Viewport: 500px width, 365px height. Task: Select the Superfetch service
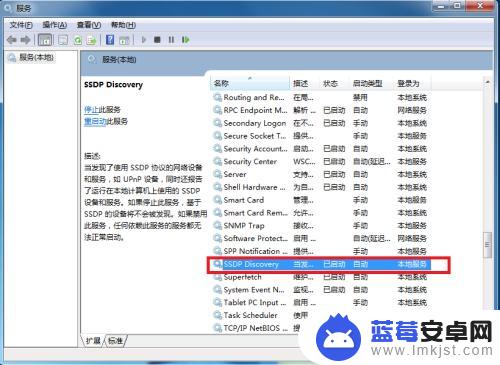(x=322, y=277)
